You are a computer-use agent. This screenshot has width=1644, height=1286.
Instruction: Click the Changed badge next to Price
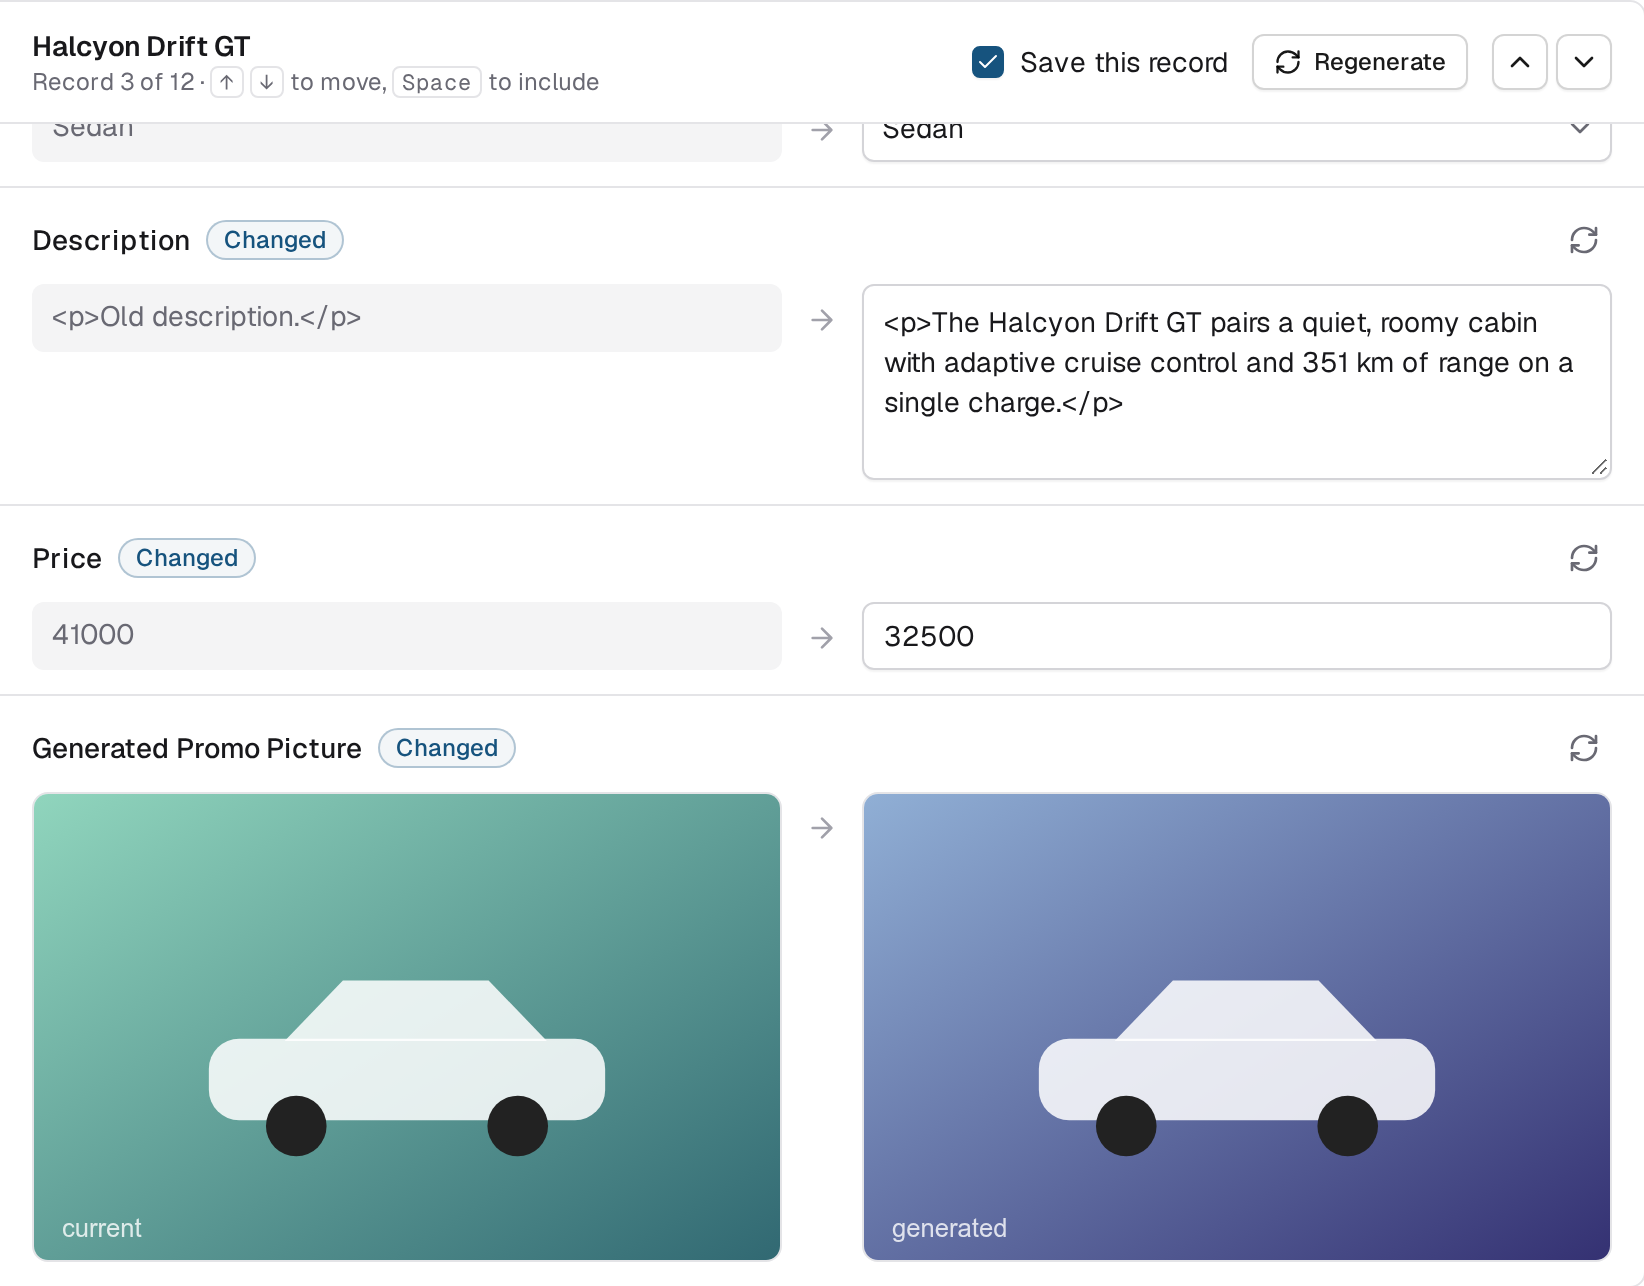coord(187,558)
